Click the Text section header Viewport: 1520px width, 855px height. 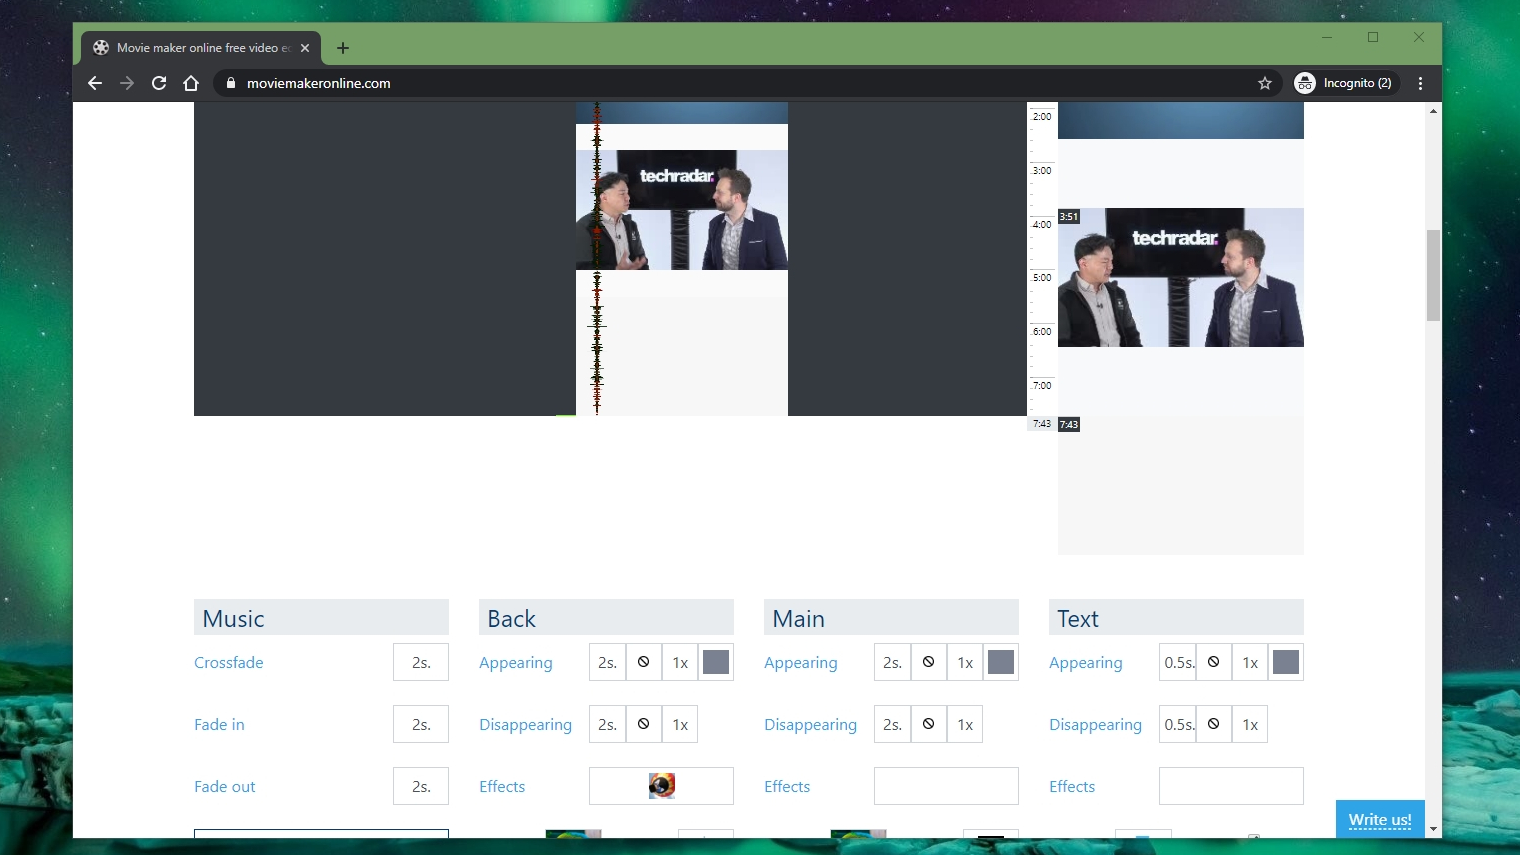[1176, 618]
